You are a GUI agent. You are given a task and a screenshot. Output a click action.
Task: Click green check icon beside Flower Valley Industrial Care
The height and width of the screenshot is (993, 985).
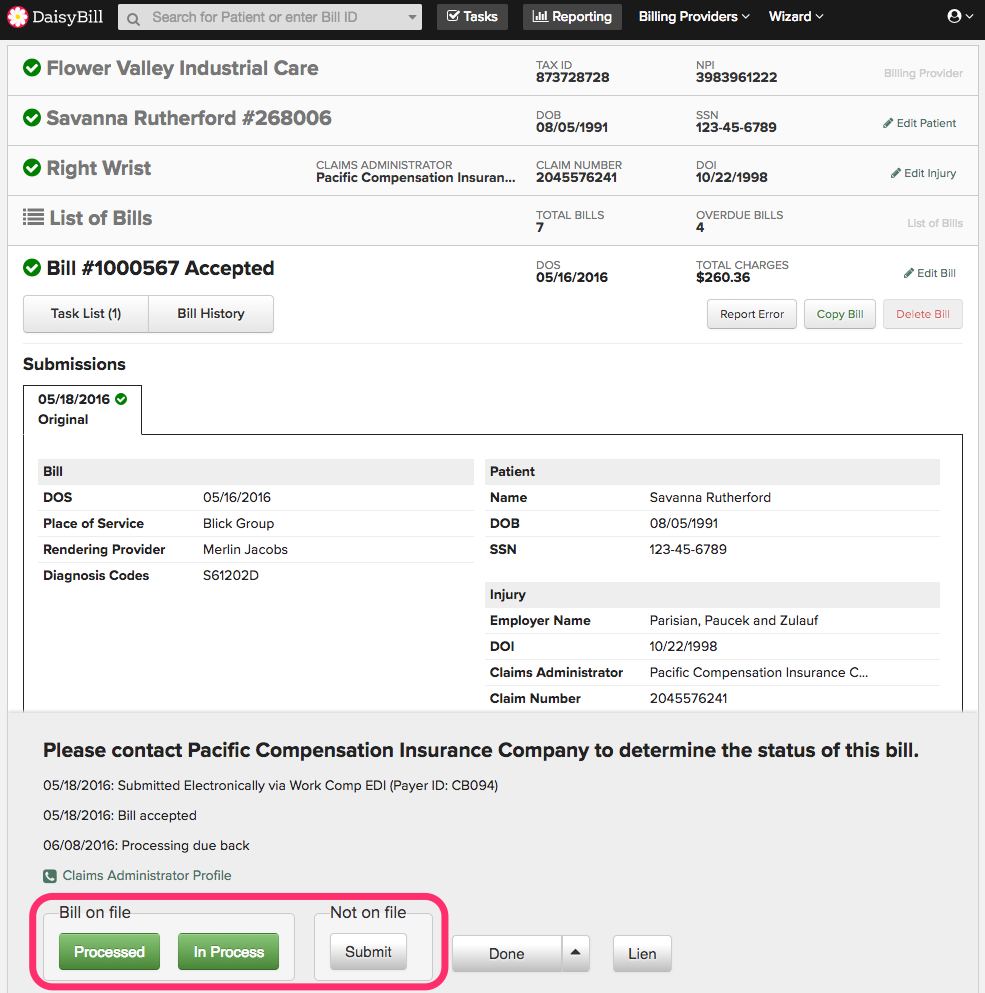pyautogui.click(x=32, y=68)
